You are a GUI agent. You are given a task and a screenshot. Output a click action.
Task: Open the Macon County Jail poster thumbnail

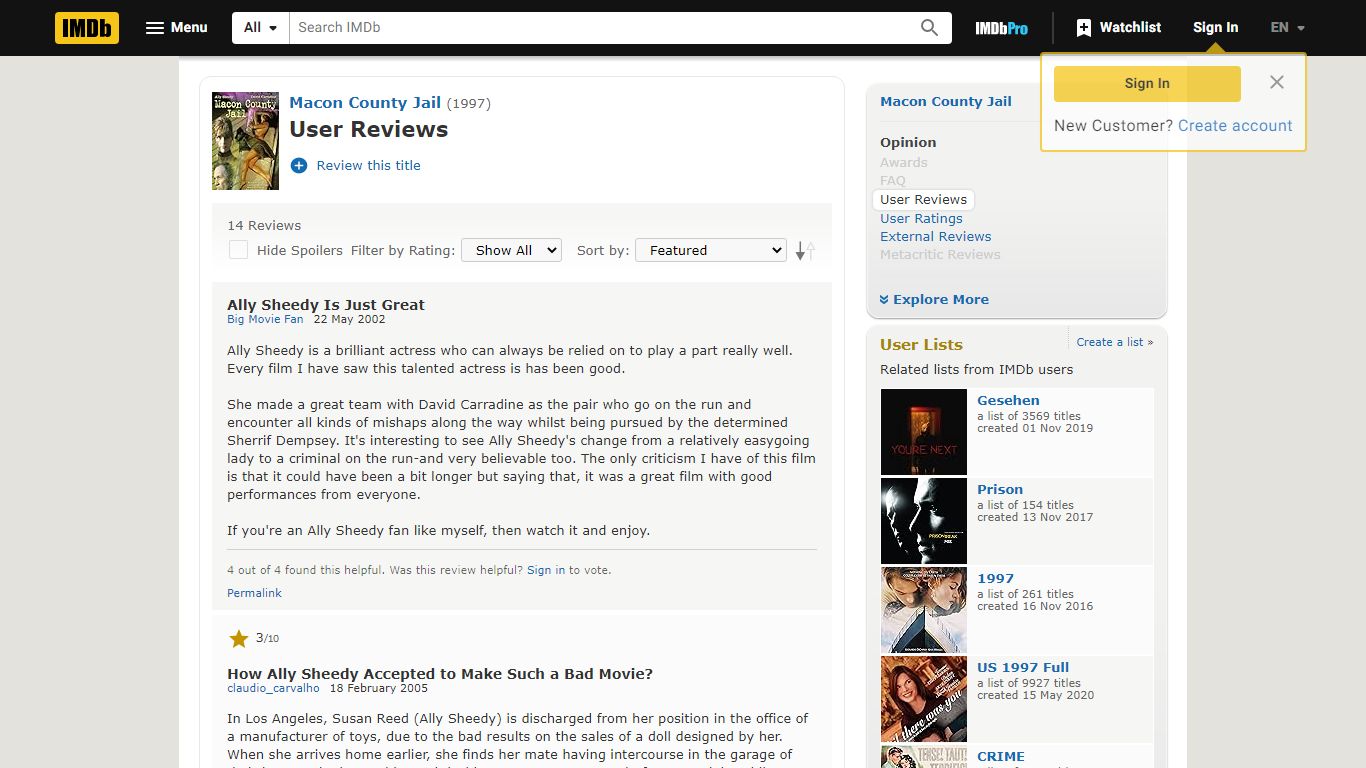click(x=245, y=141)
